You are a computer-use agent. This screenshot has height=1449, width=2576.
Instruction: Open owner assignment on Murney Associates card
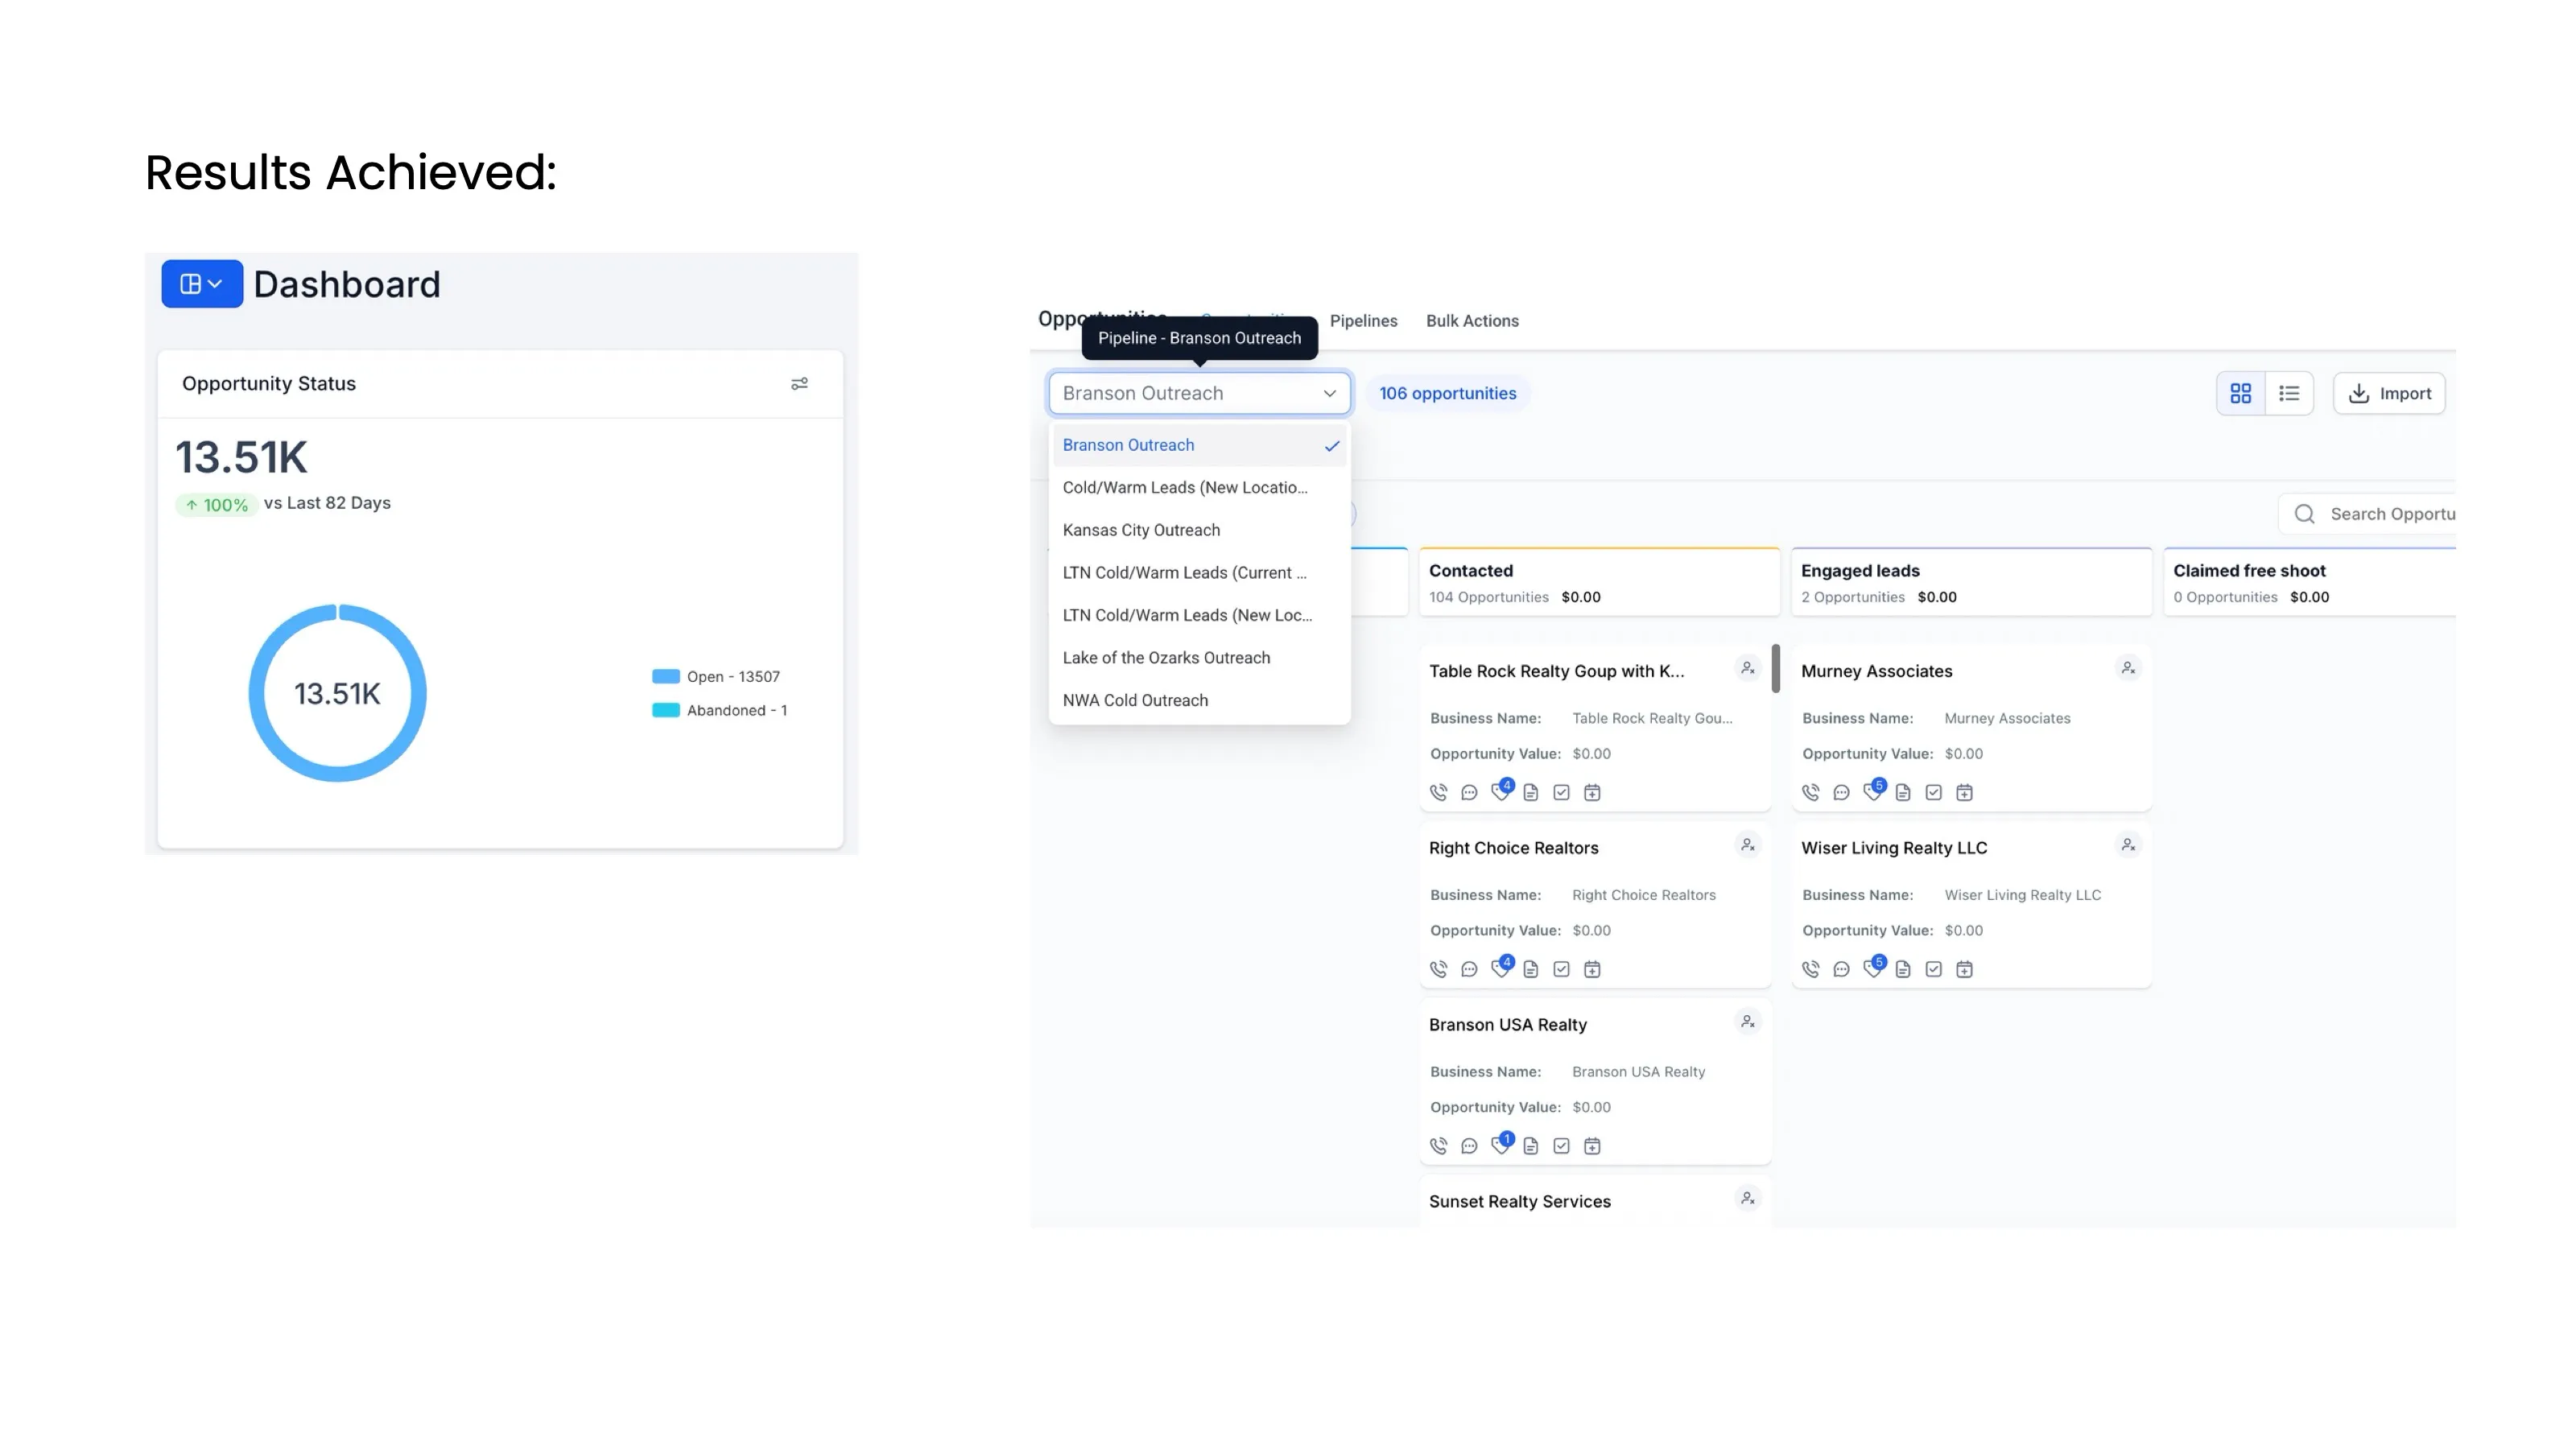coord(2128,669)
